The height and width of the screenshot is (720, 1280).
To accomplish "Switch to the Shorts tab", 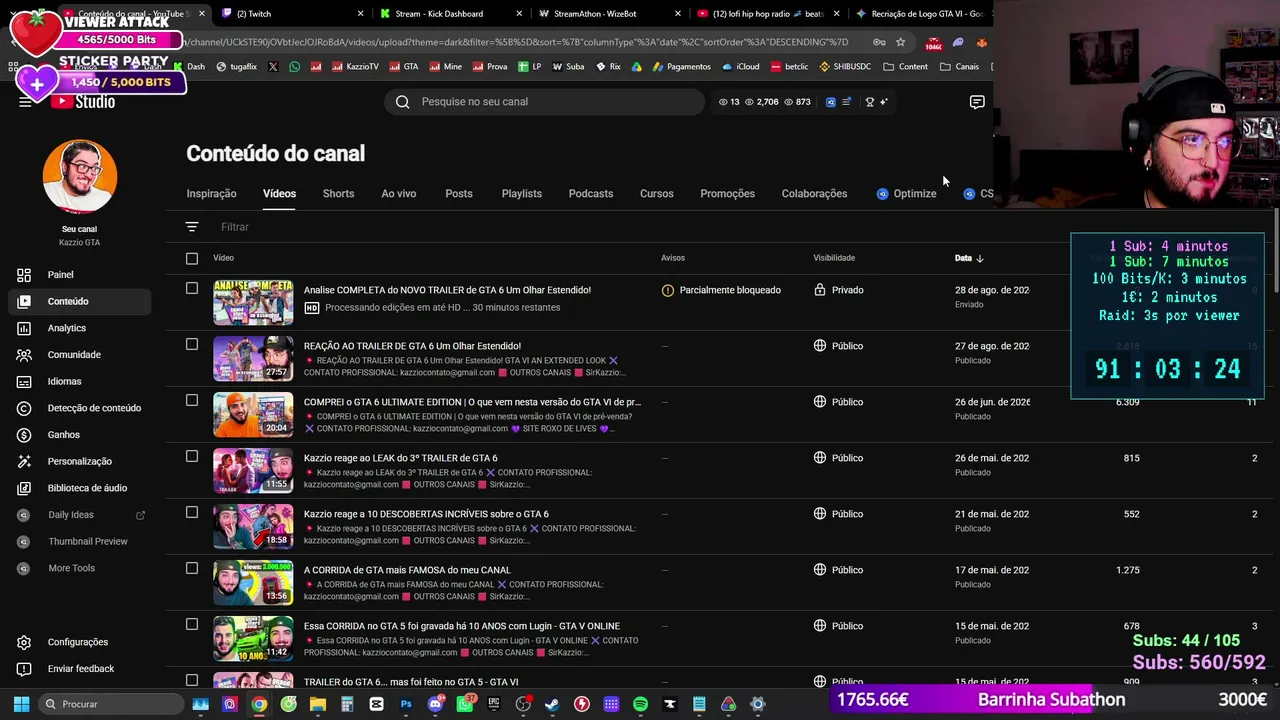I will (x=338, y=194).
